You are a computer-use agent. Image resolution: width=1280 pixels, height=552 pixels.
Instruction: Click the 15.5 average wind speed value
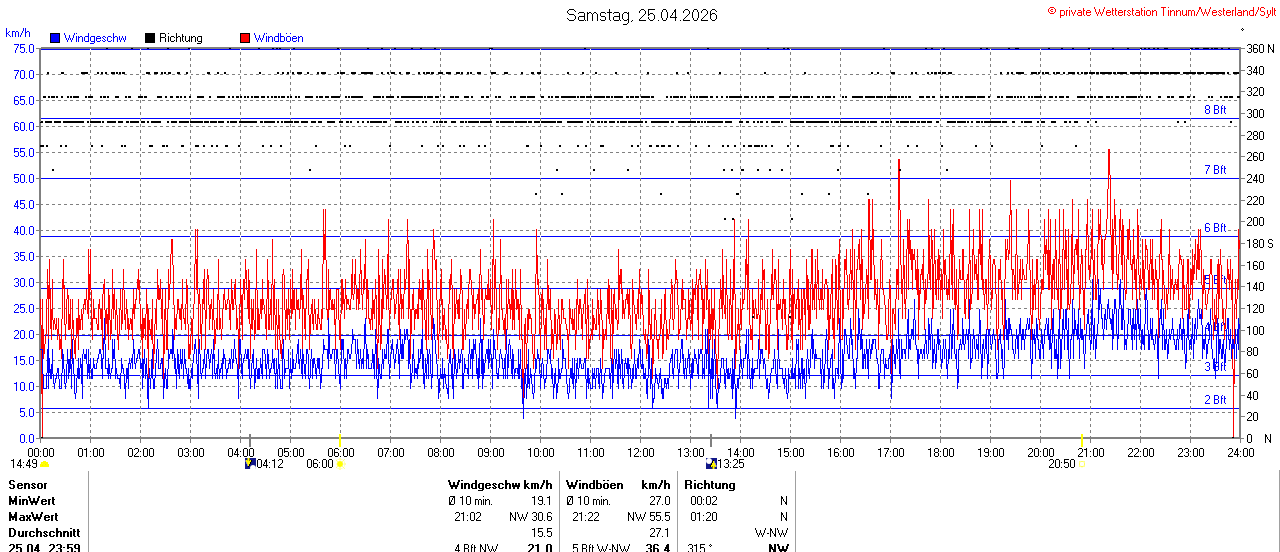(541, 533)
